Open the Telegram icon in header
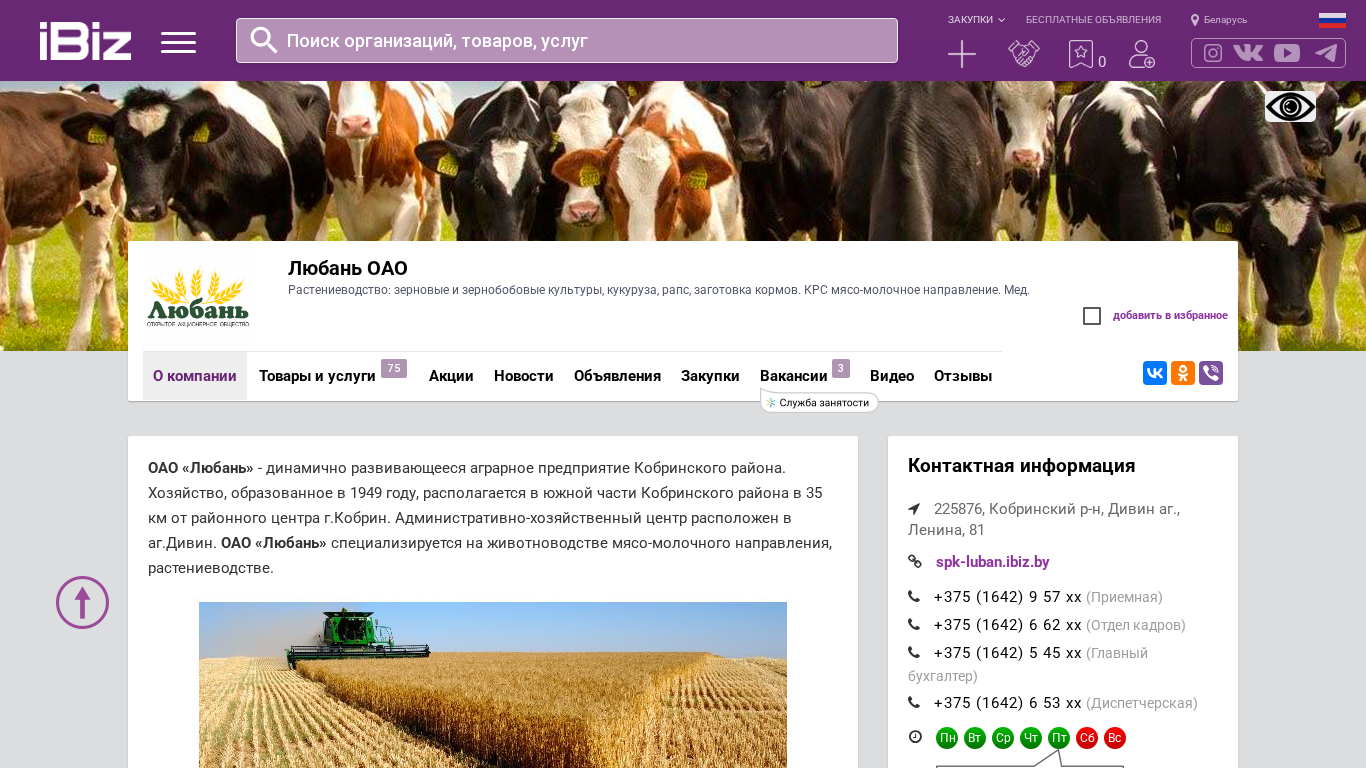This screenshot has width=1366, height=768. (x=1325, y=53)
